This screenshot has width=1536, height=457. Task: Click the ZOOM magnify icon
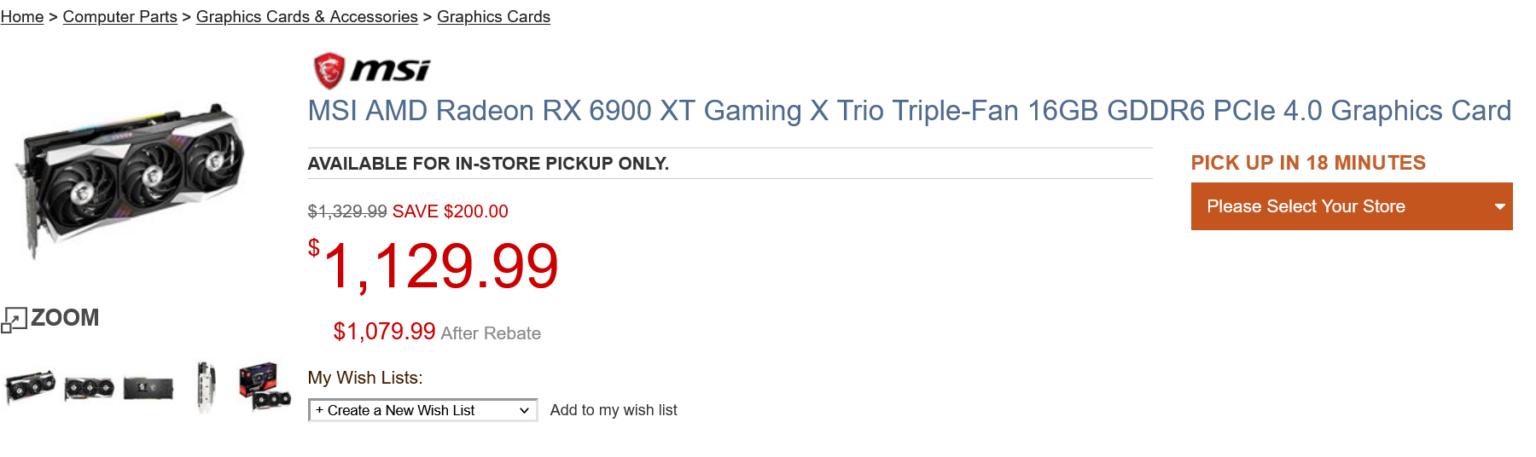click(15, 320)
